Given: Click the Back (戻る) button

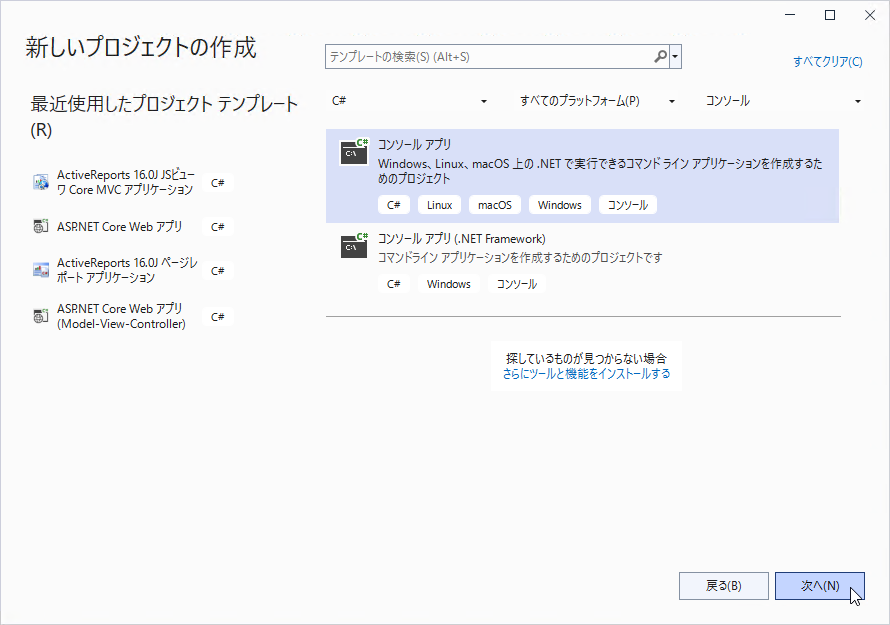Looking at the screenshot, I should [723, 586].
